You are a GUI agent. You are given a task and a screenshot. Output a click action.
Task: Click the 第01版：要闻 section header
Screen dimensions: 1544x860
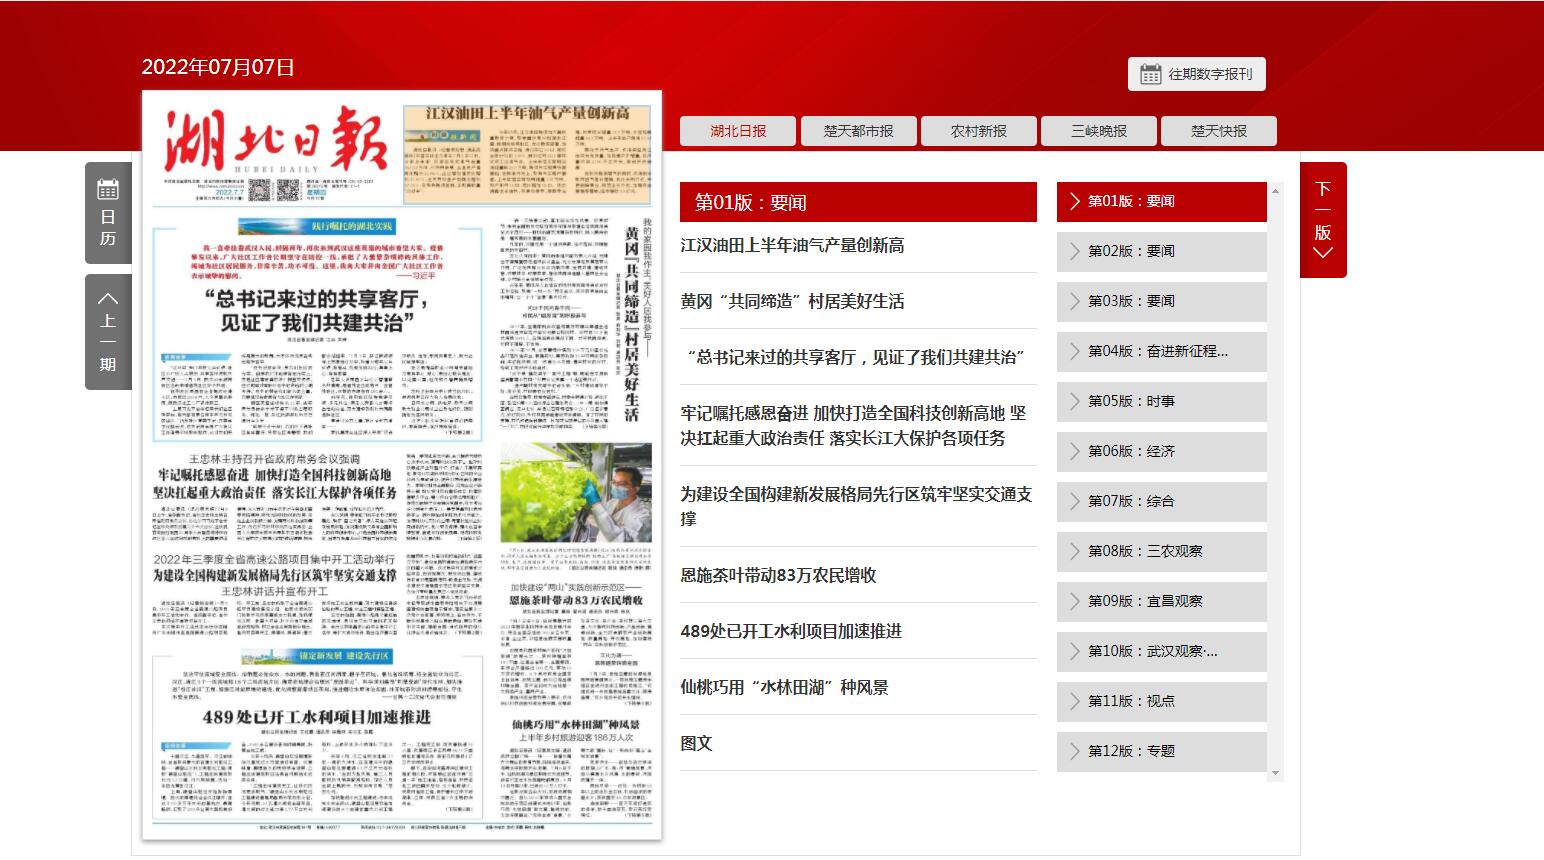coord(858,202)
